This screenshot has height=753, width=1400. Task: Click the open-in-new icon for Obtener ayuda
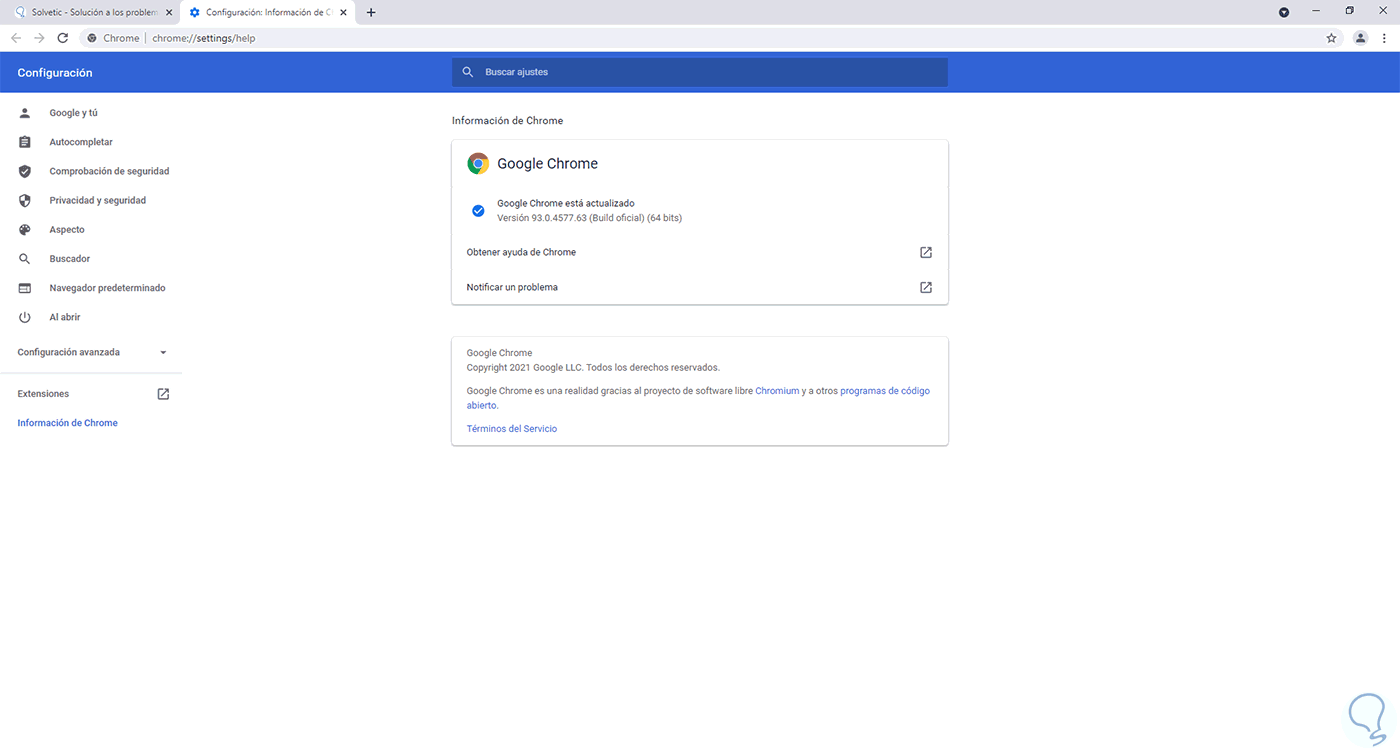tap(926, 252)
